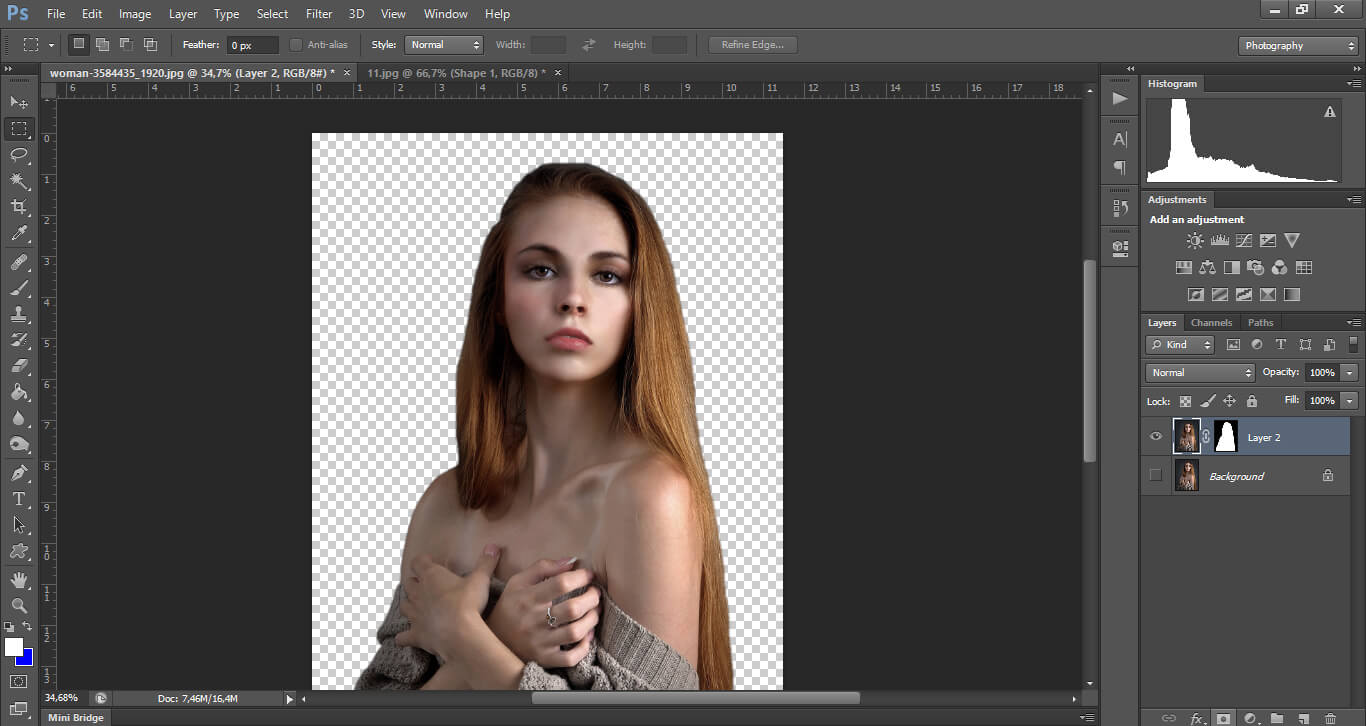Select the Brush tool

coord(19,288)
